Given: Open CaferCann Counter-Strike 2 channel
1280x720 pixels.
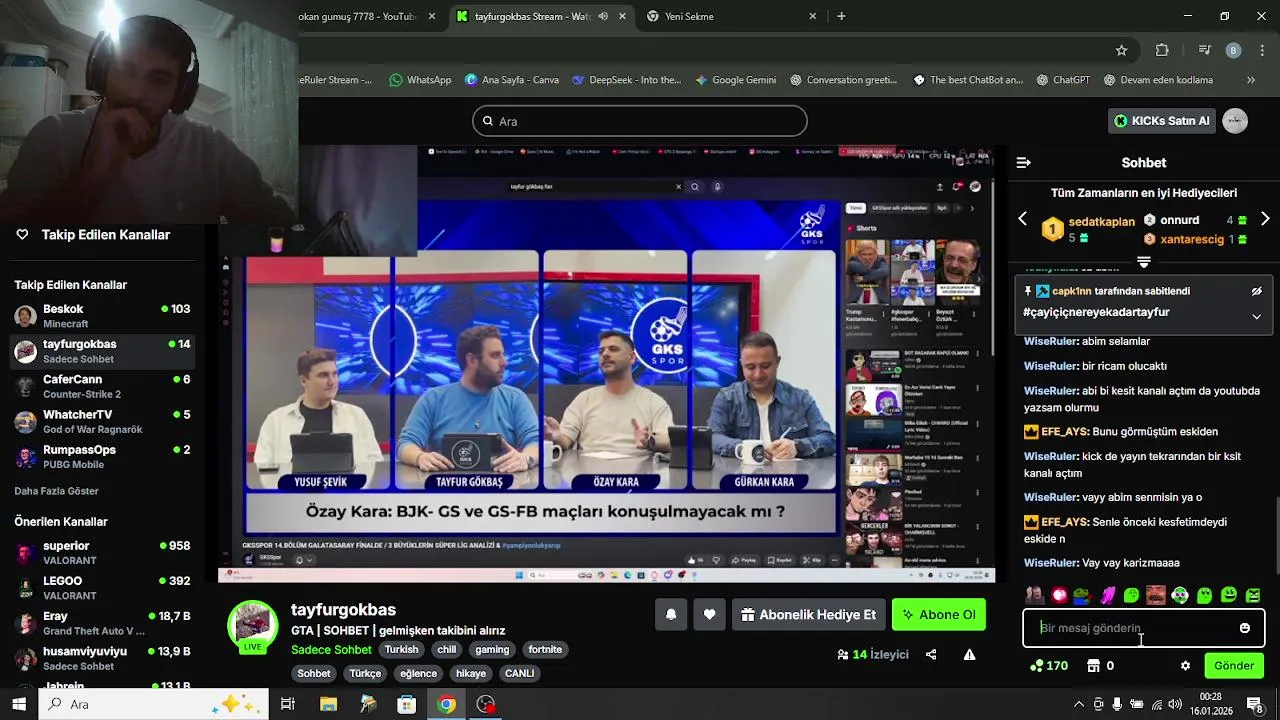Looking at the screenshot, I should (102, 386).
